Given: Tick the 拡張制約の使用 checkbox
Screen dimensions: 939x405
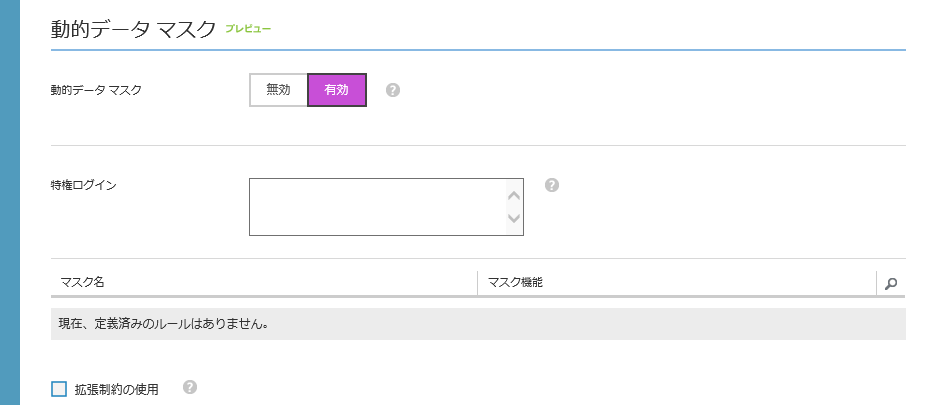Looking at the screenshot, I should pyautogui.click(x=59, y=389).
